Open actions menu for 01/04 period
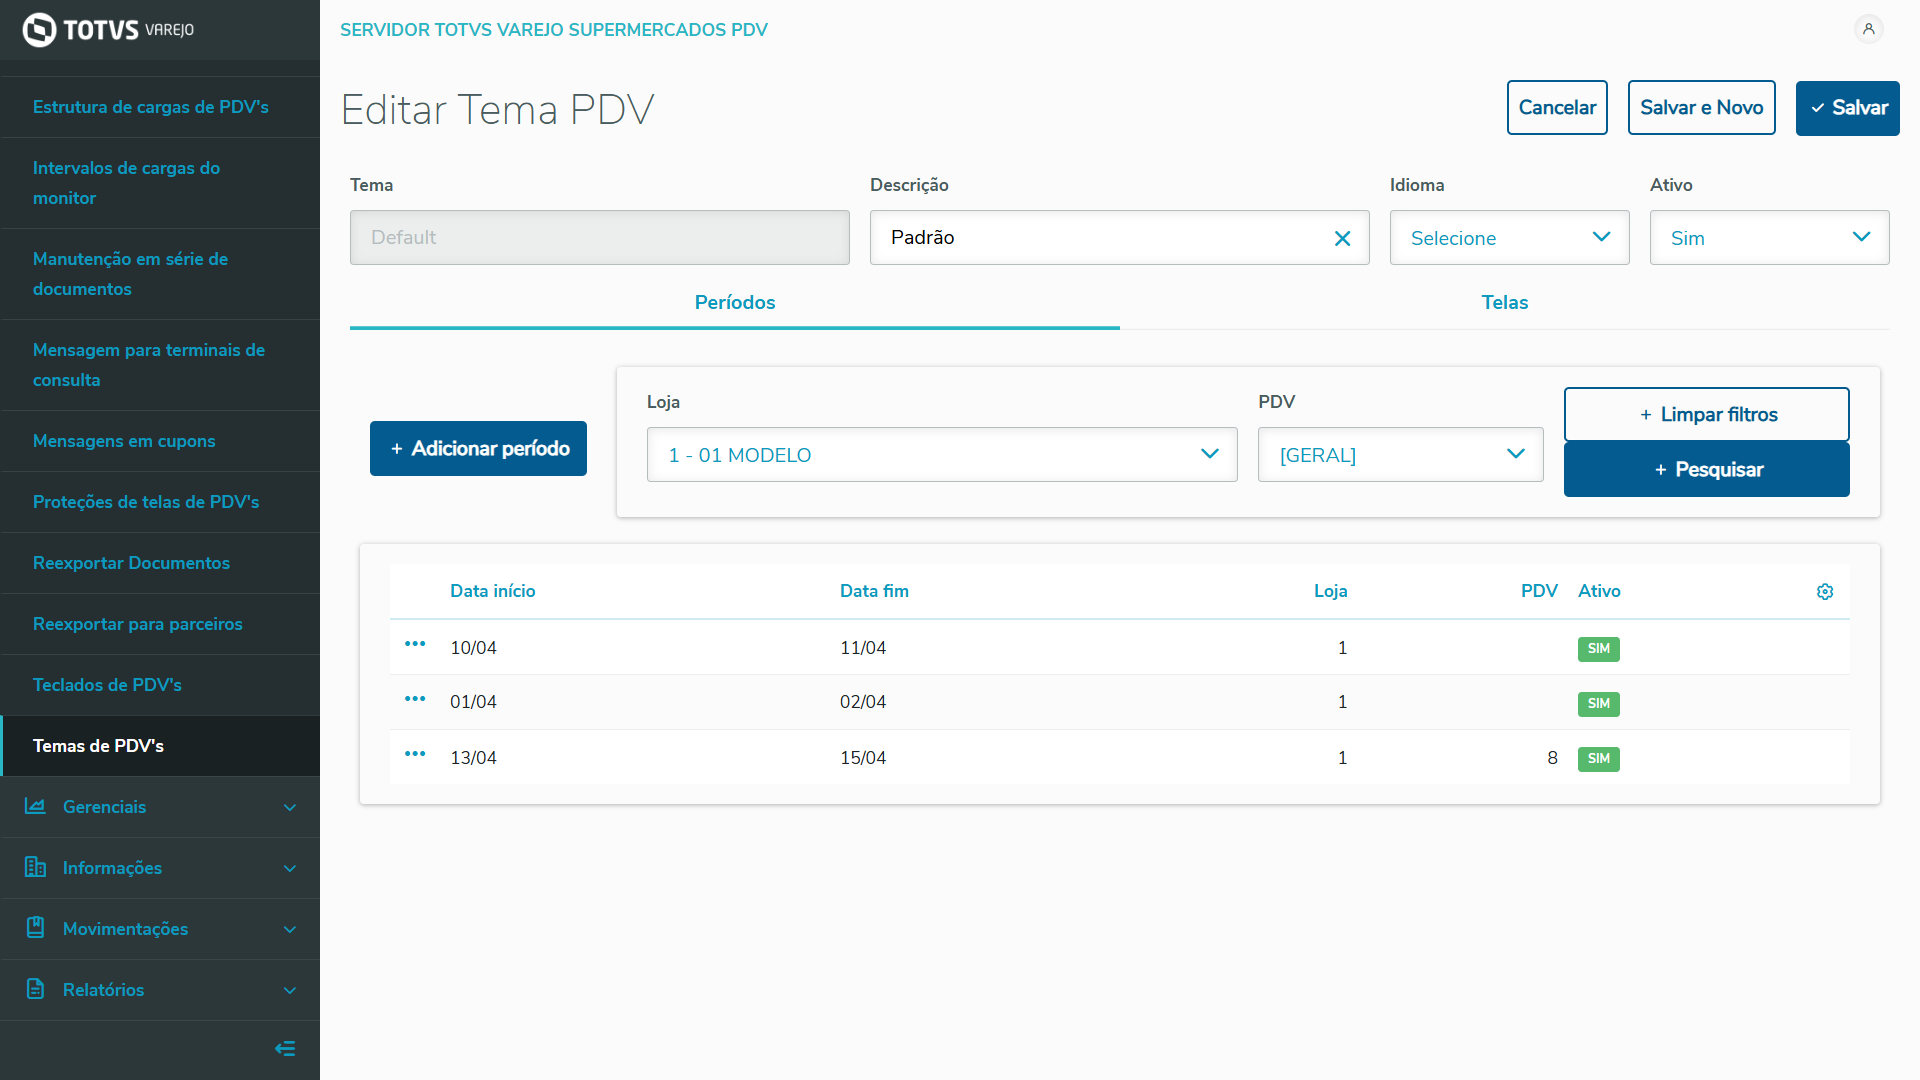The height and width of the screenshot is (1080, 1920). point(415,699)
